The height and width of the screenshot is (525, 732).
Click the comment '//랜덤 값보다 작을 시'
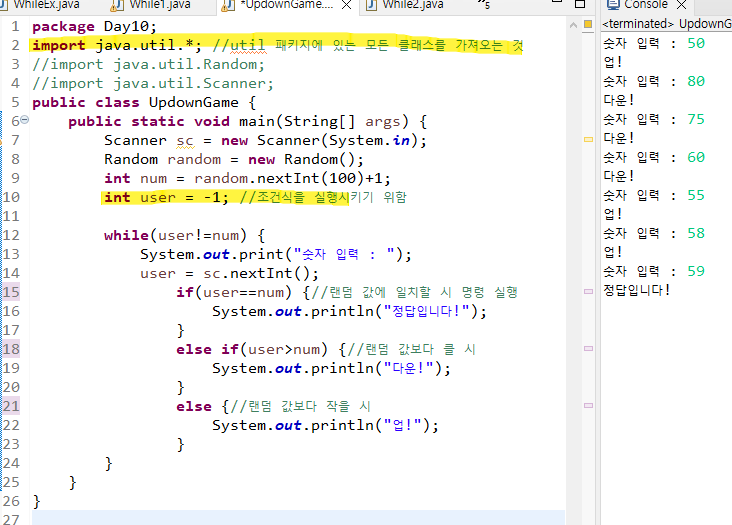click(x=301, y=406)
